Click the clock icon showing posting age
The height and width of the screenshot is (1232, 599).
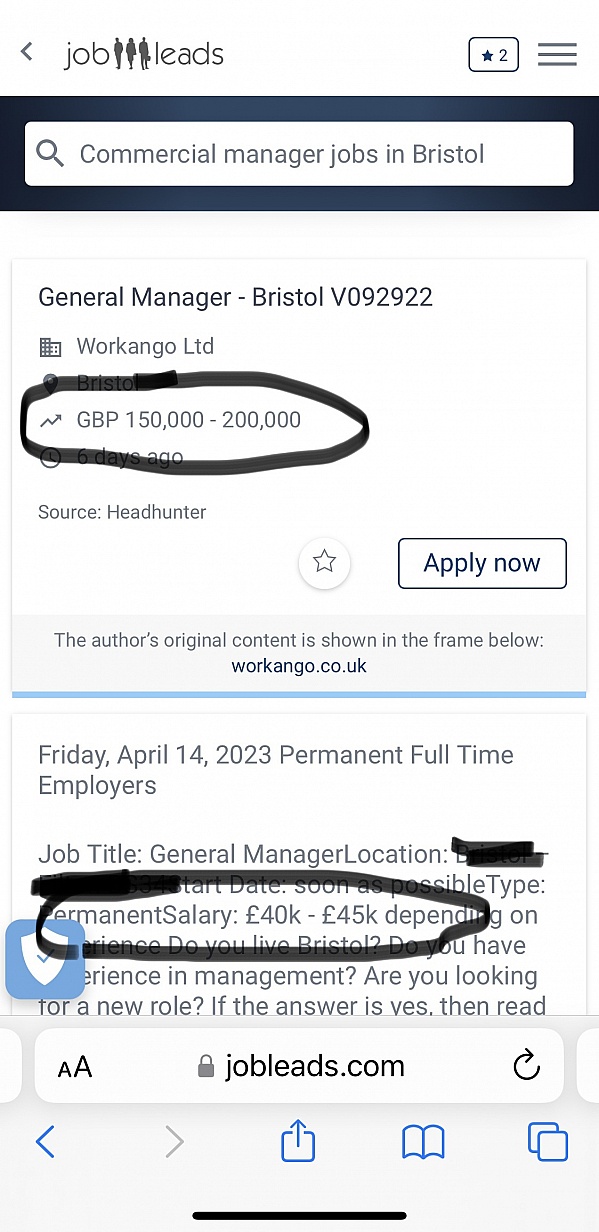(50, 457)
